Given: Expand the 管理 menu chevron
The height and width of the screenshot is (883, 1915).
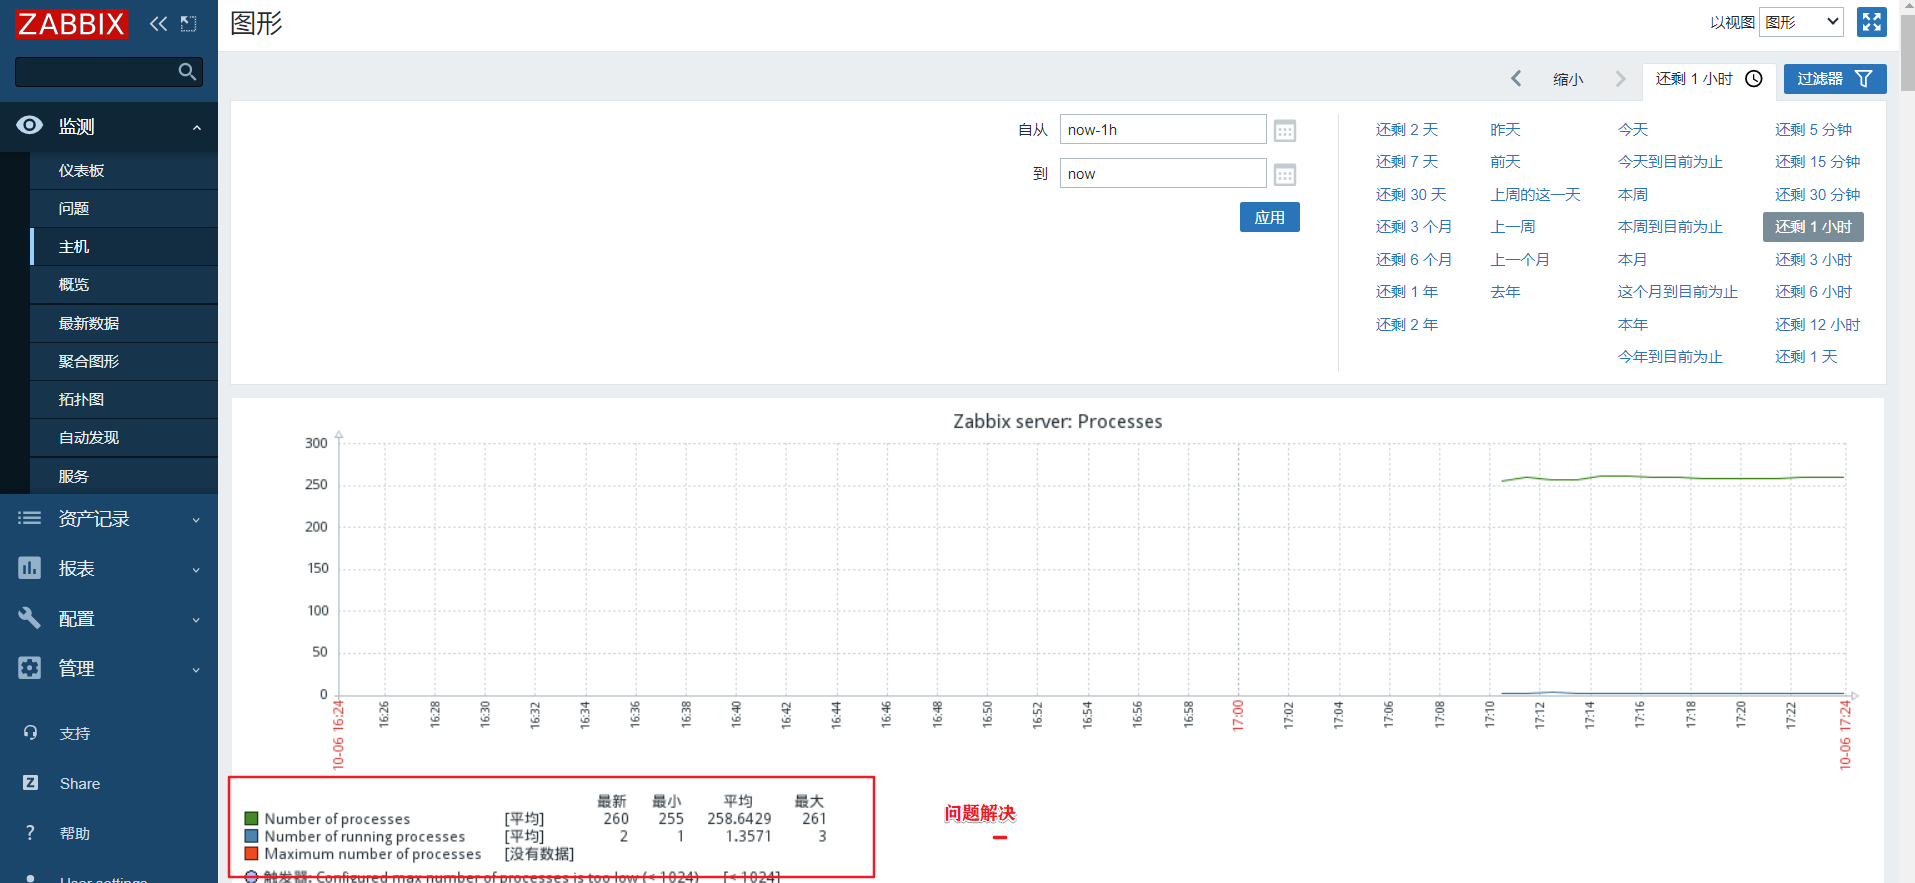Looking at the screenshot, I should pos(196,670).
